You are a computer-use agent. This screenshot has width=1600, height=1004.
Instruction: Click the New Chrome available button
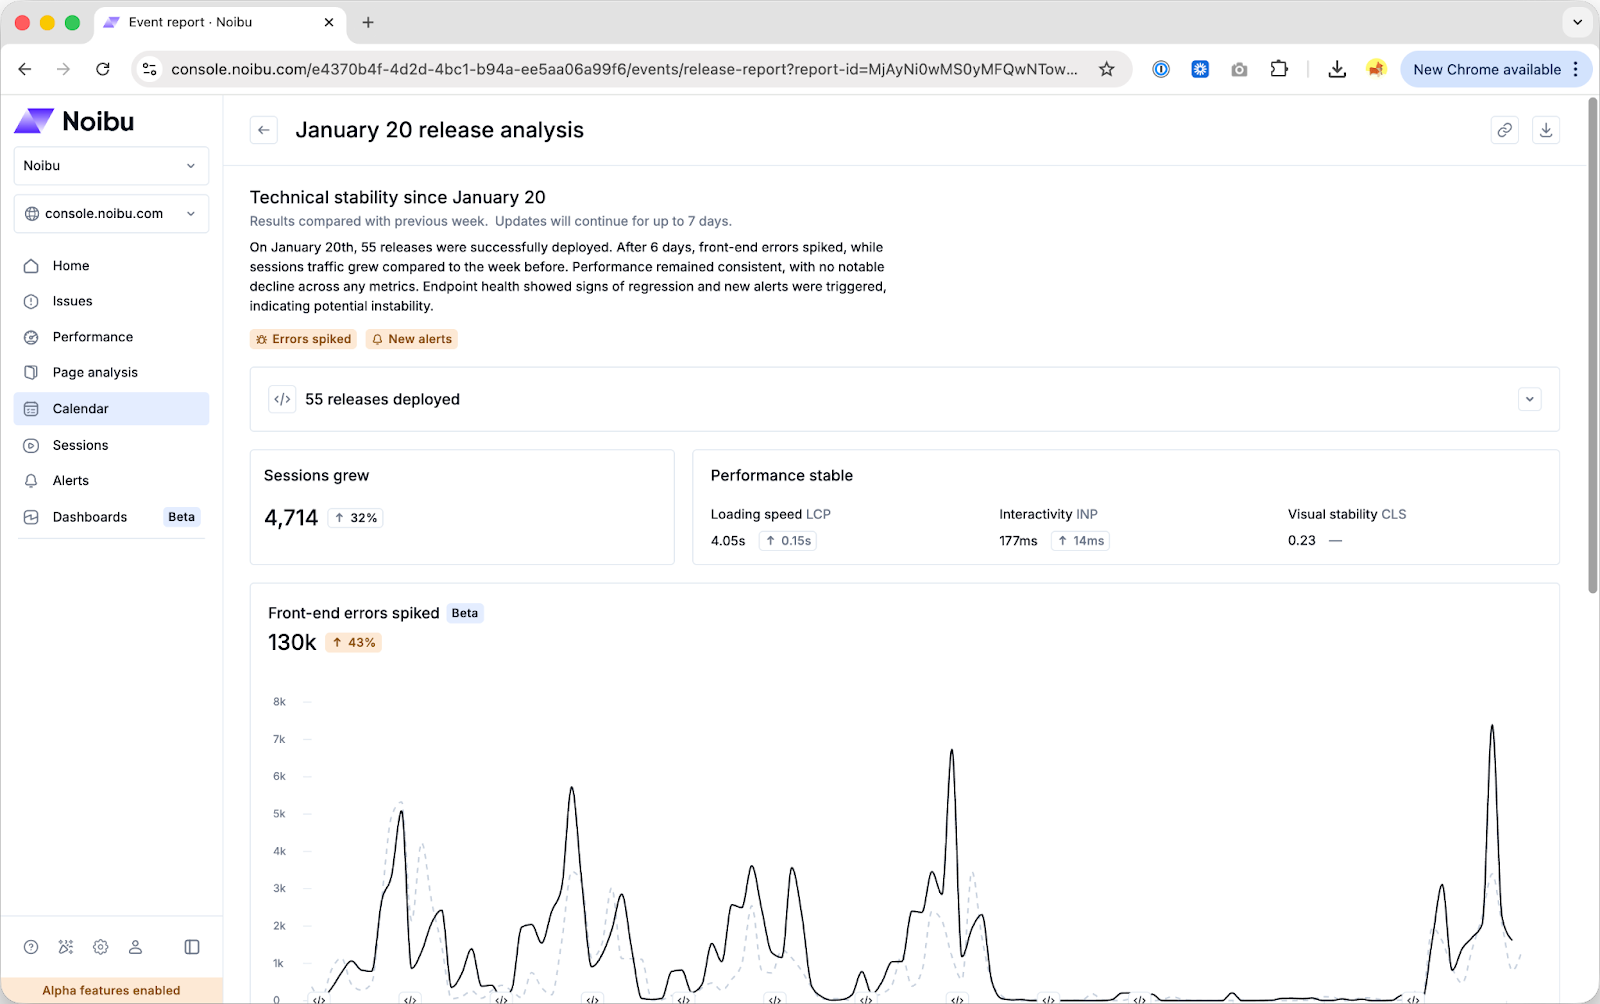click(x=1486, y=69)
